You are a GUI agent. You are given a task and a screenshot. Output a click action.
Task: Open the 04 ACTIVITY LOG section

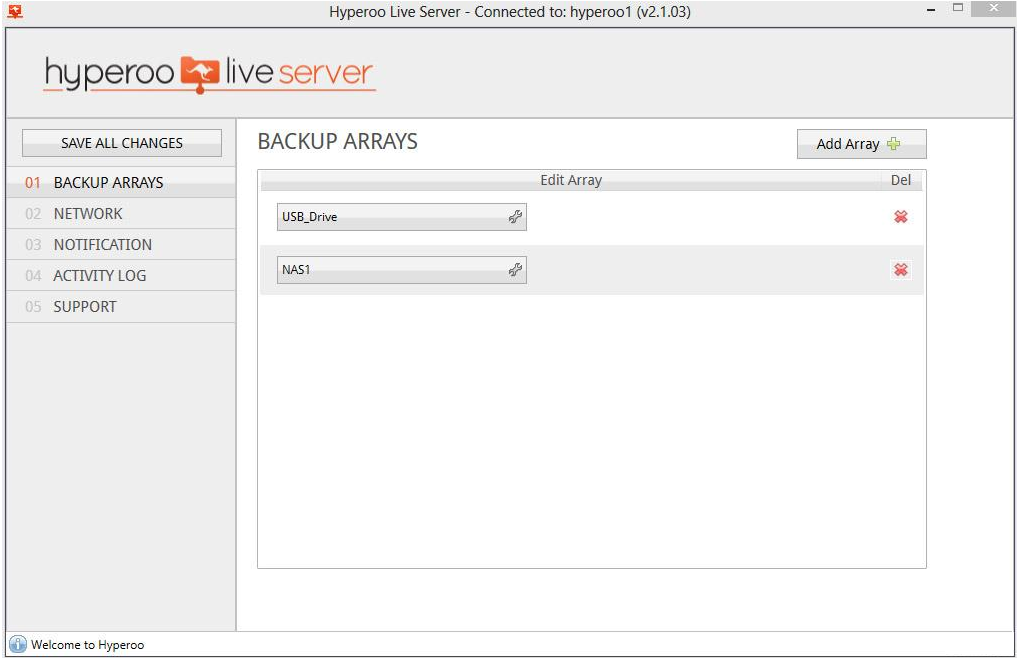click(99, 276)
